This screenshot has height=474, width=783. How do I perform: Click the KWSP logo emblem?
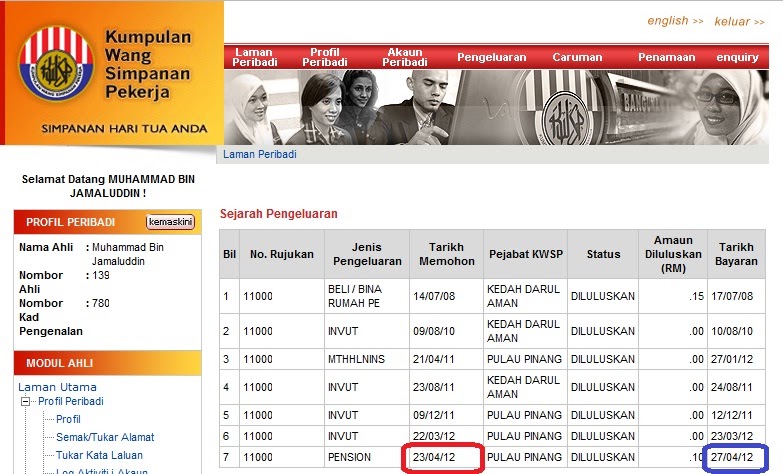click(x=56, y=64)
